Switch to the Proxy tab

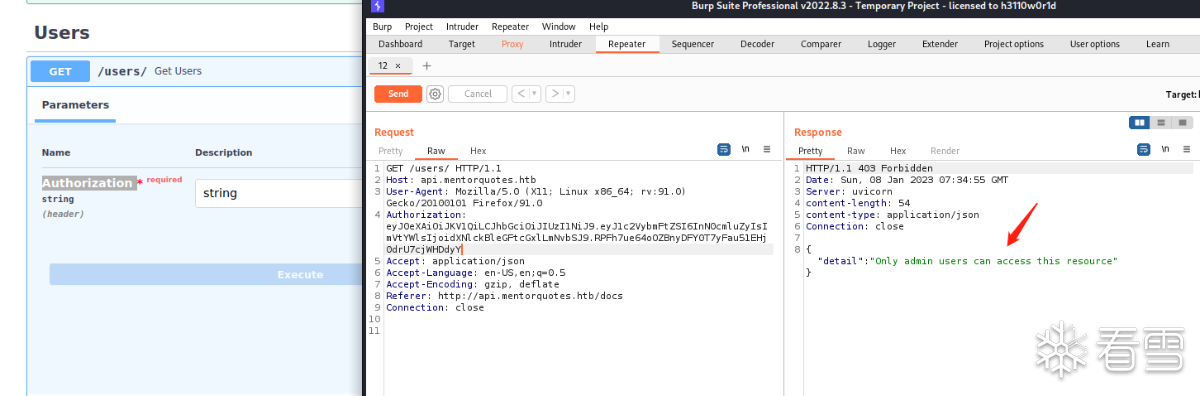click(x=512, y=44)
